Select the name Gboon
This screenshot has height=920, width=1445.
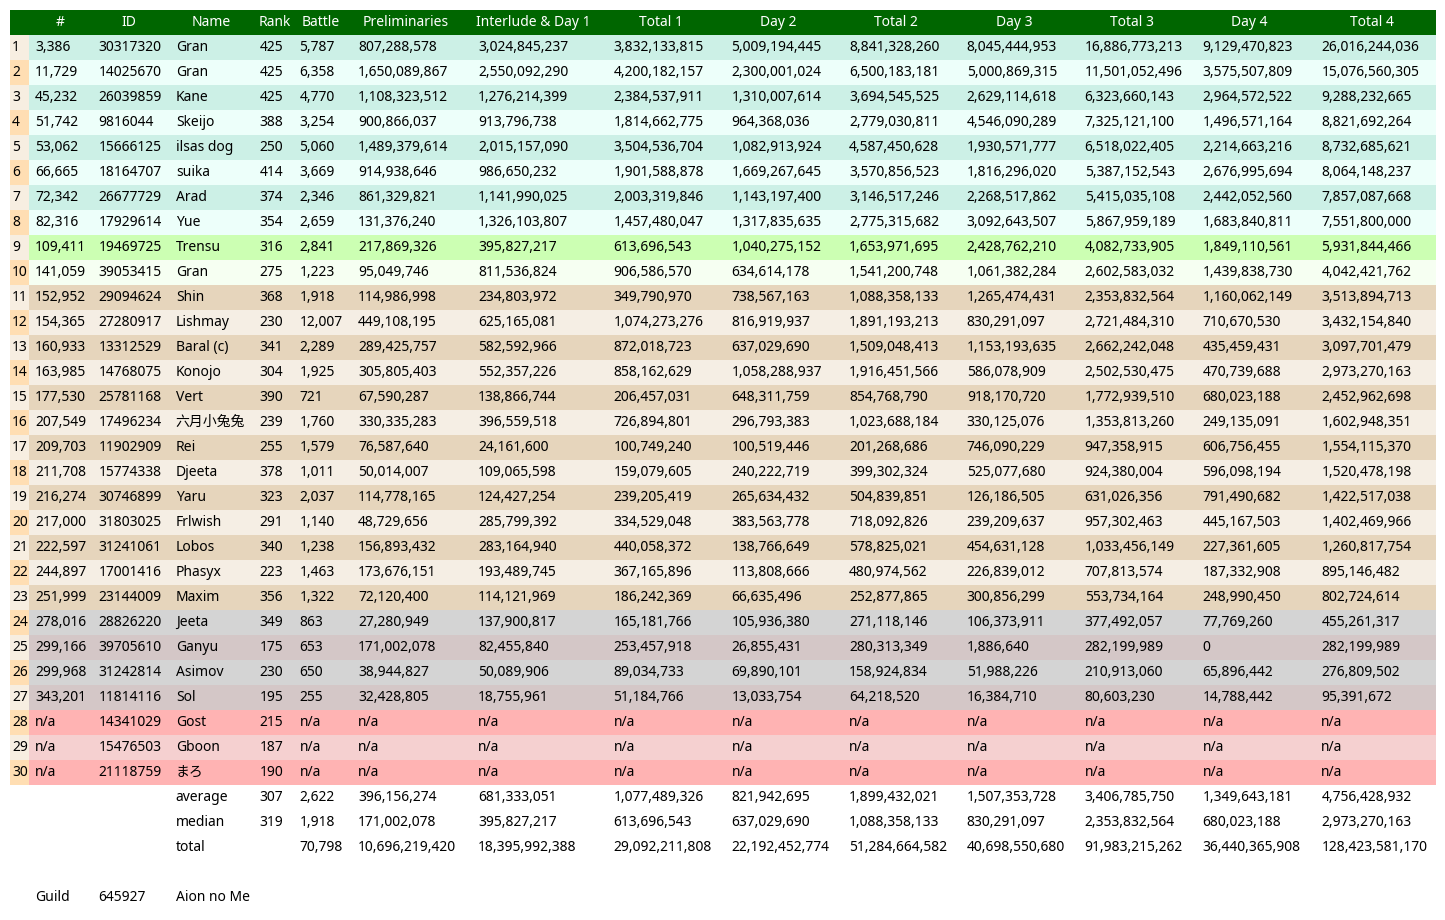tap(197, 746)
